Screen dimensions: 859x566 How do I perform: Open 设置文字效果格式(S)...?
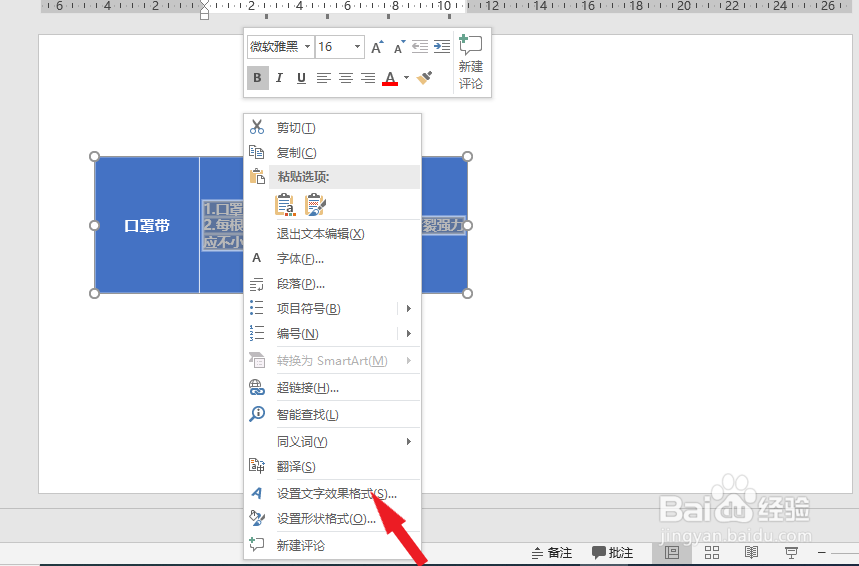(x=333, y=494)
